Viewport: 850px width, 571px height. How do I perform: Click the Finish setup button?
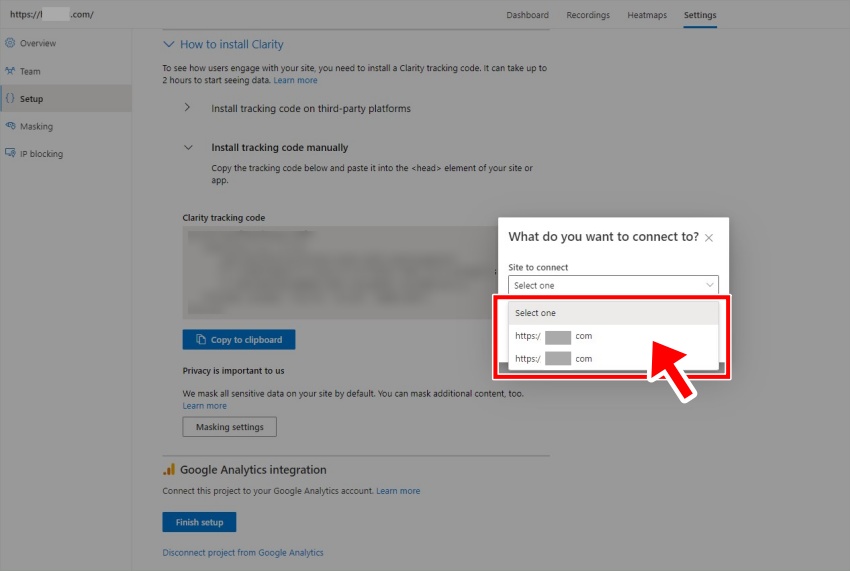click(x=199, y=522)
